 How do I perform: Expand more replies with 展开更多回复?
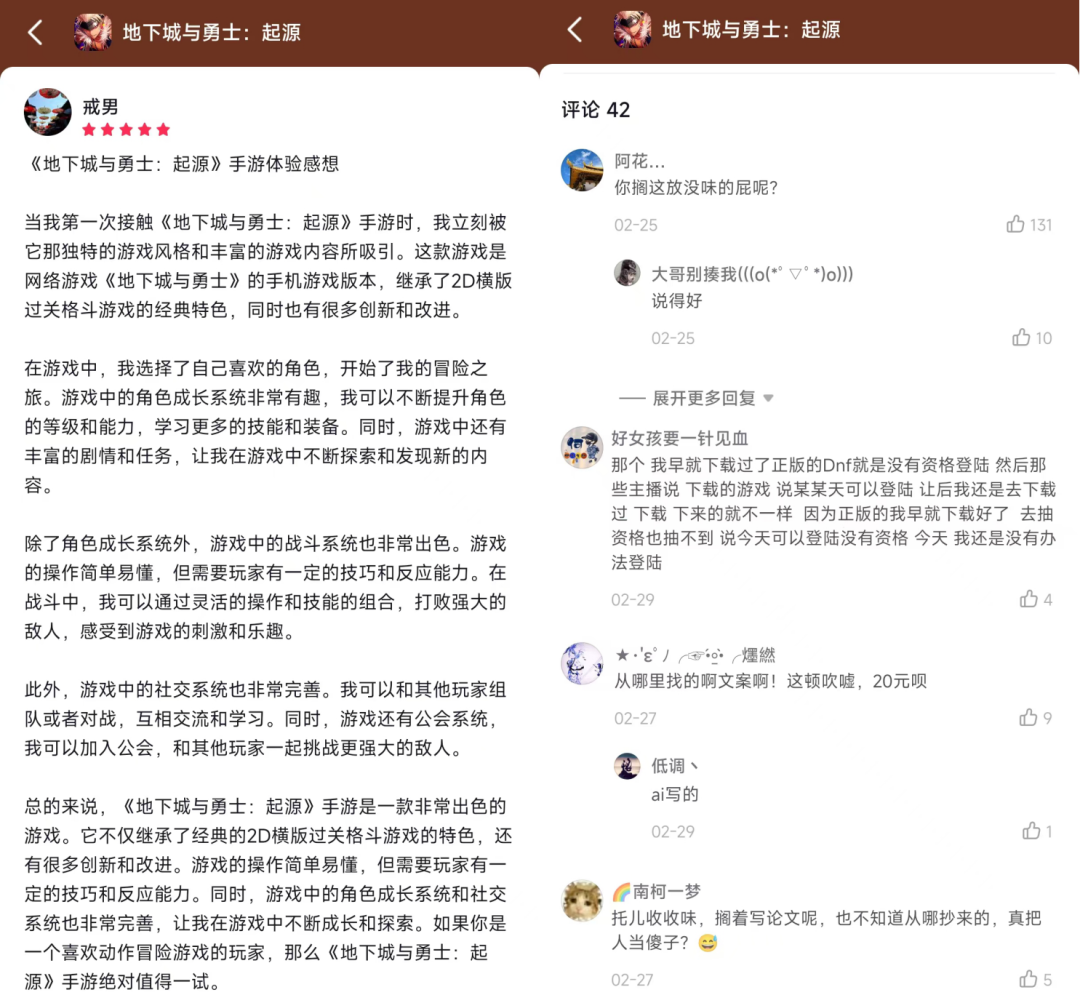click(x=696, y=398)
